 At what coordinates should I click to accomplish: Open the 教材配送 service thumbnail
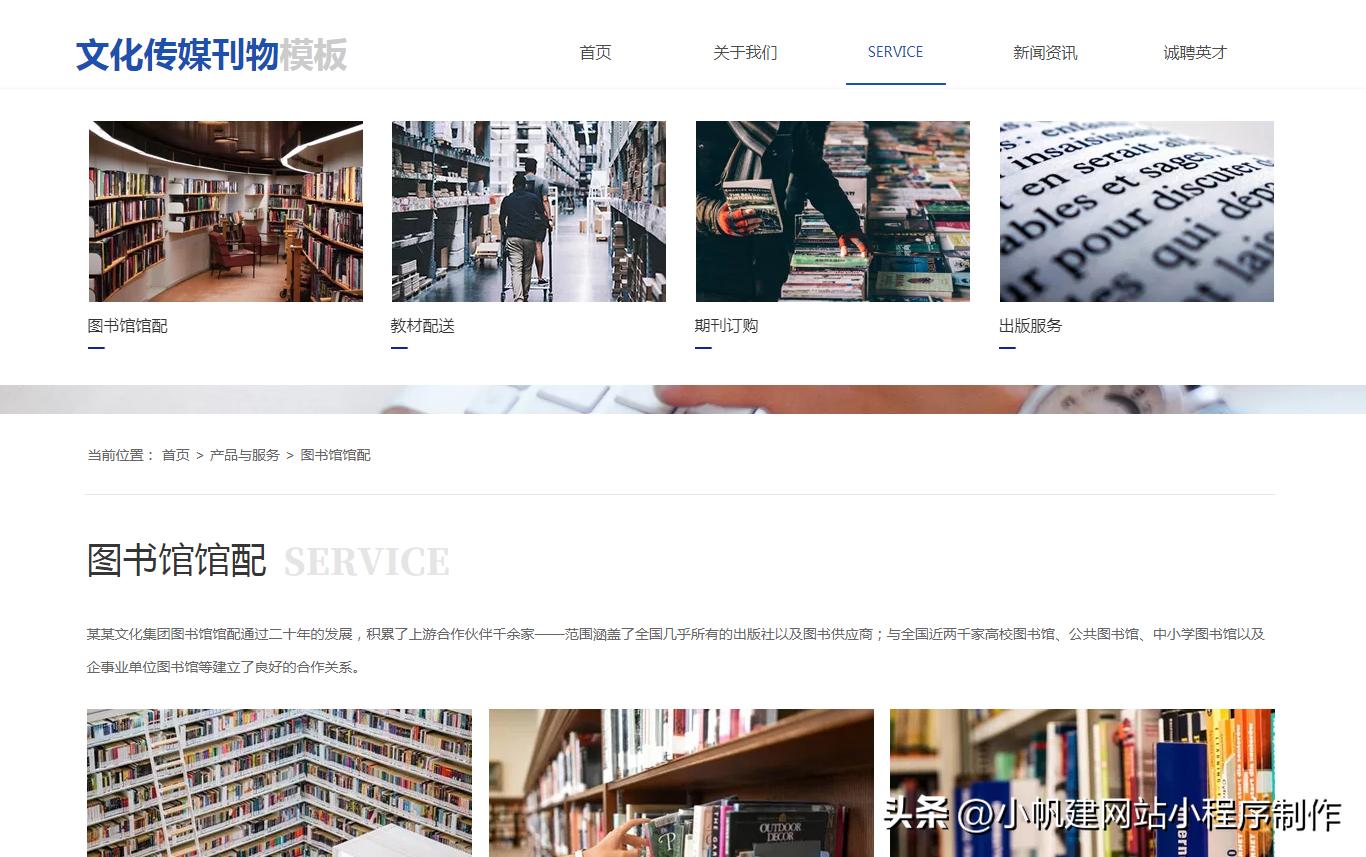[x=529, y=211]
